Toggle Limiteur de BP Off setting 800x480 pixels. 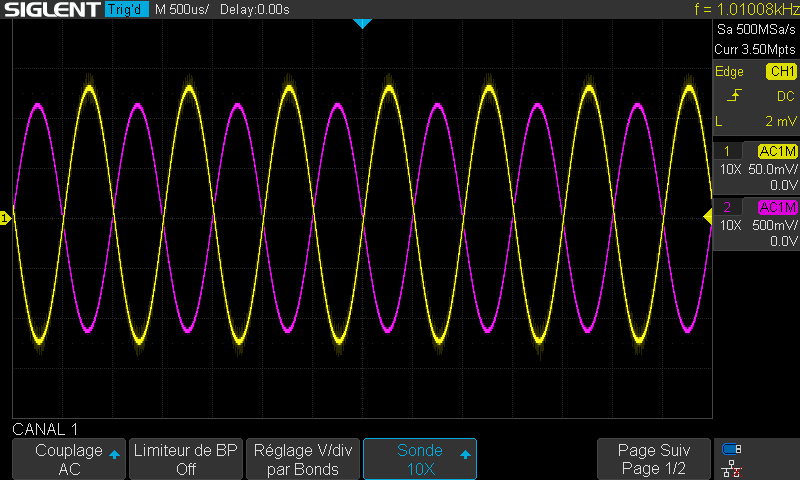185,459
